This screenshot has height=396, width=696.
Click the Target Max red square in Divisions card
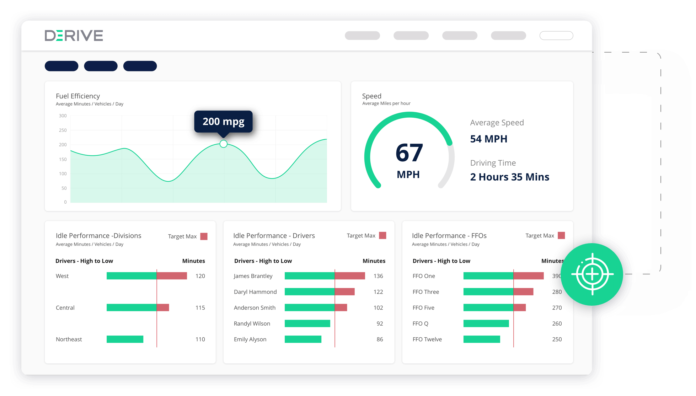tap(204, 236)
